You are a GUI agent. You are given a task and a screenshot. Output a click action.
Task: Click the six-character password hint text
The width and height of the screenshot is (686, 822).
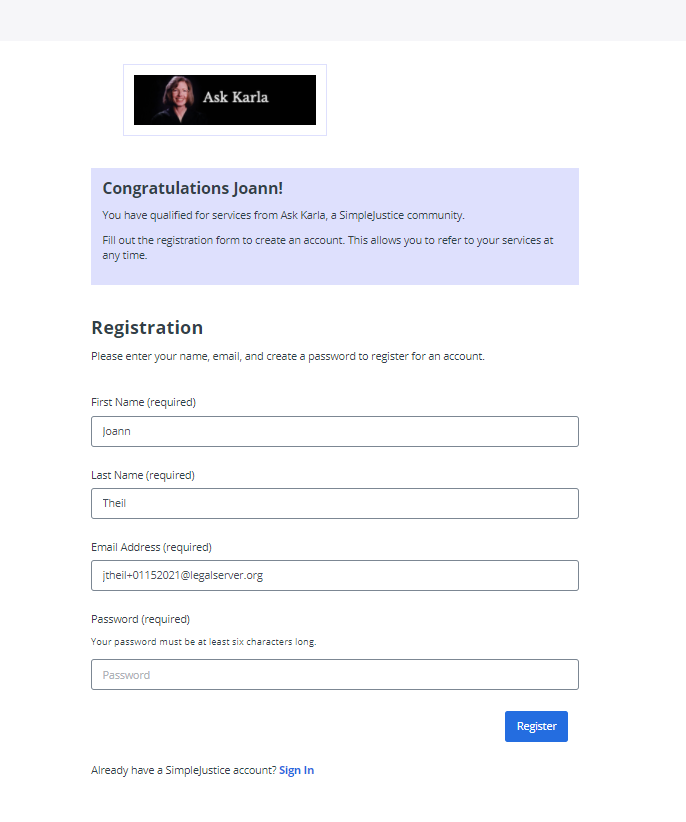click(x=204, y=642)
